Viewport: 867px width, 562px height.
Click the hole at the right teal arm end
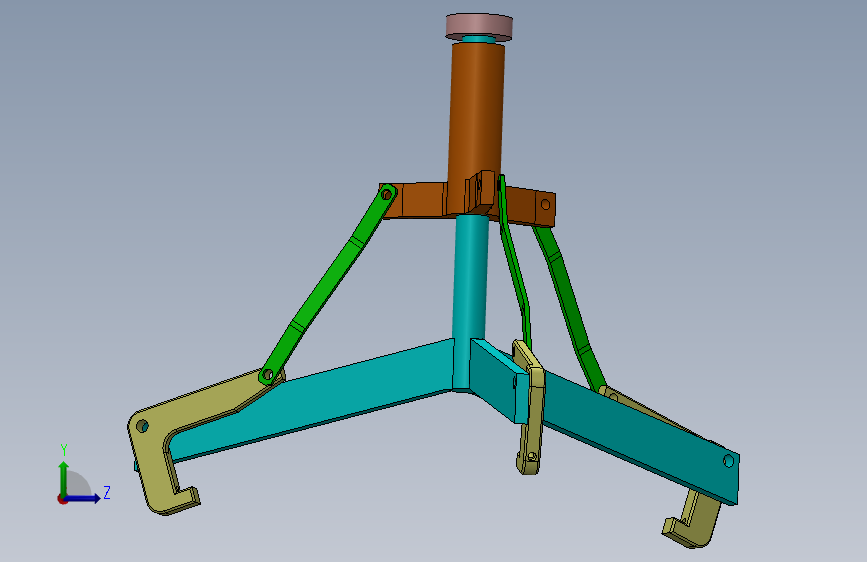tap(729, 460)
